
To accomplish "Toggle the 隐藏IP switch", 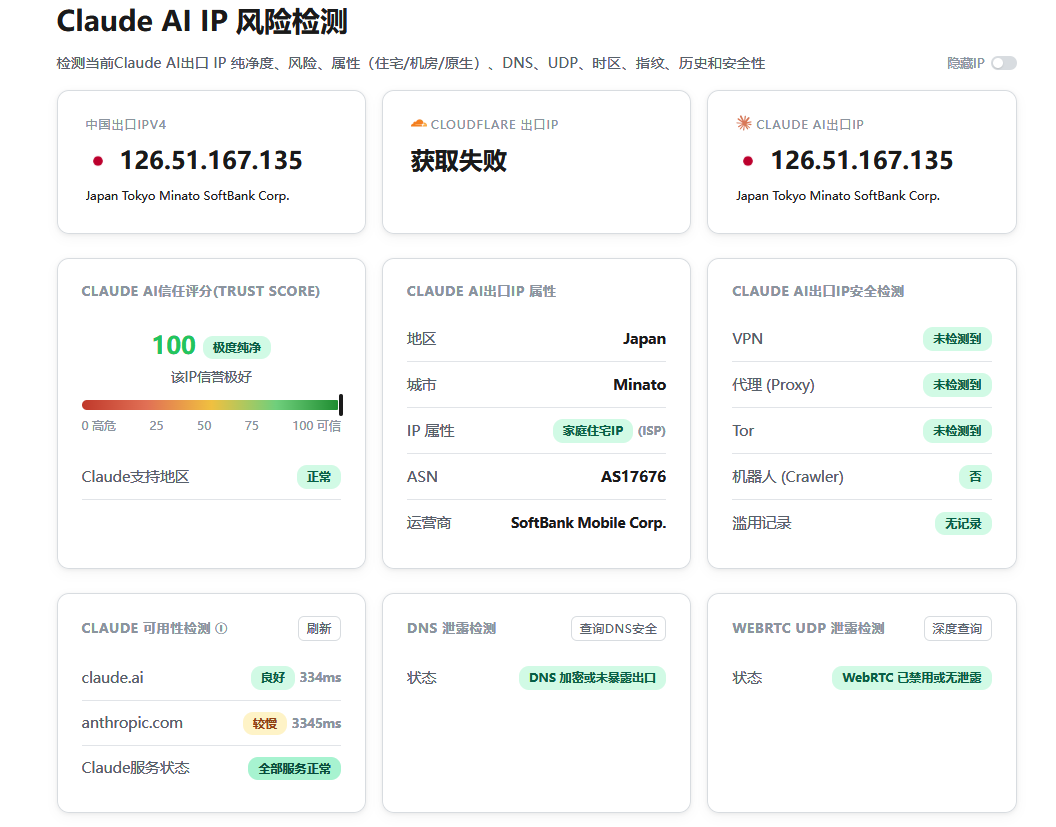I will click(1003, 63).
